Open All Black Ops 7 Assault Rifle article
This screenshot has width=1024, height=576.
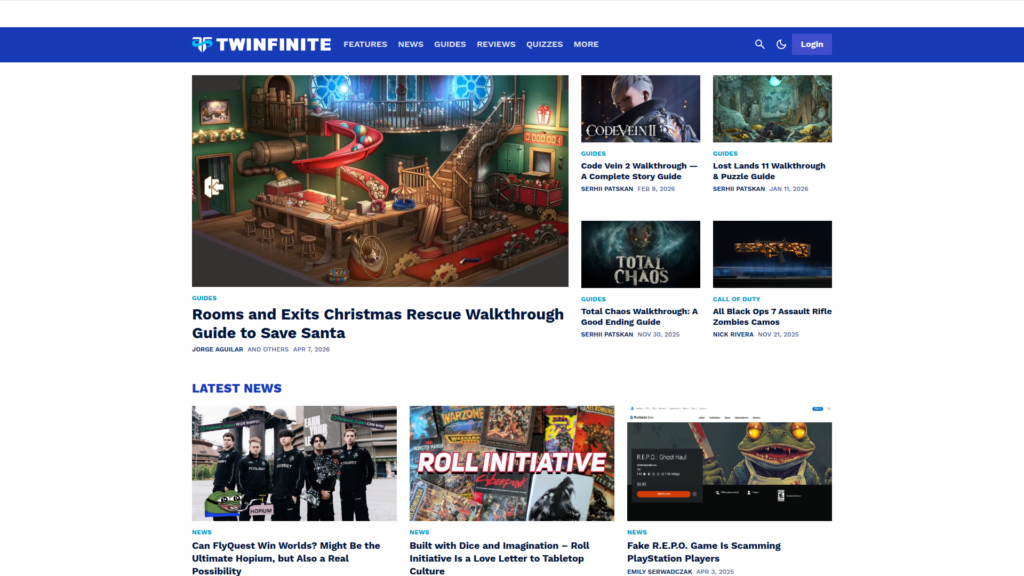pos(772,317)
